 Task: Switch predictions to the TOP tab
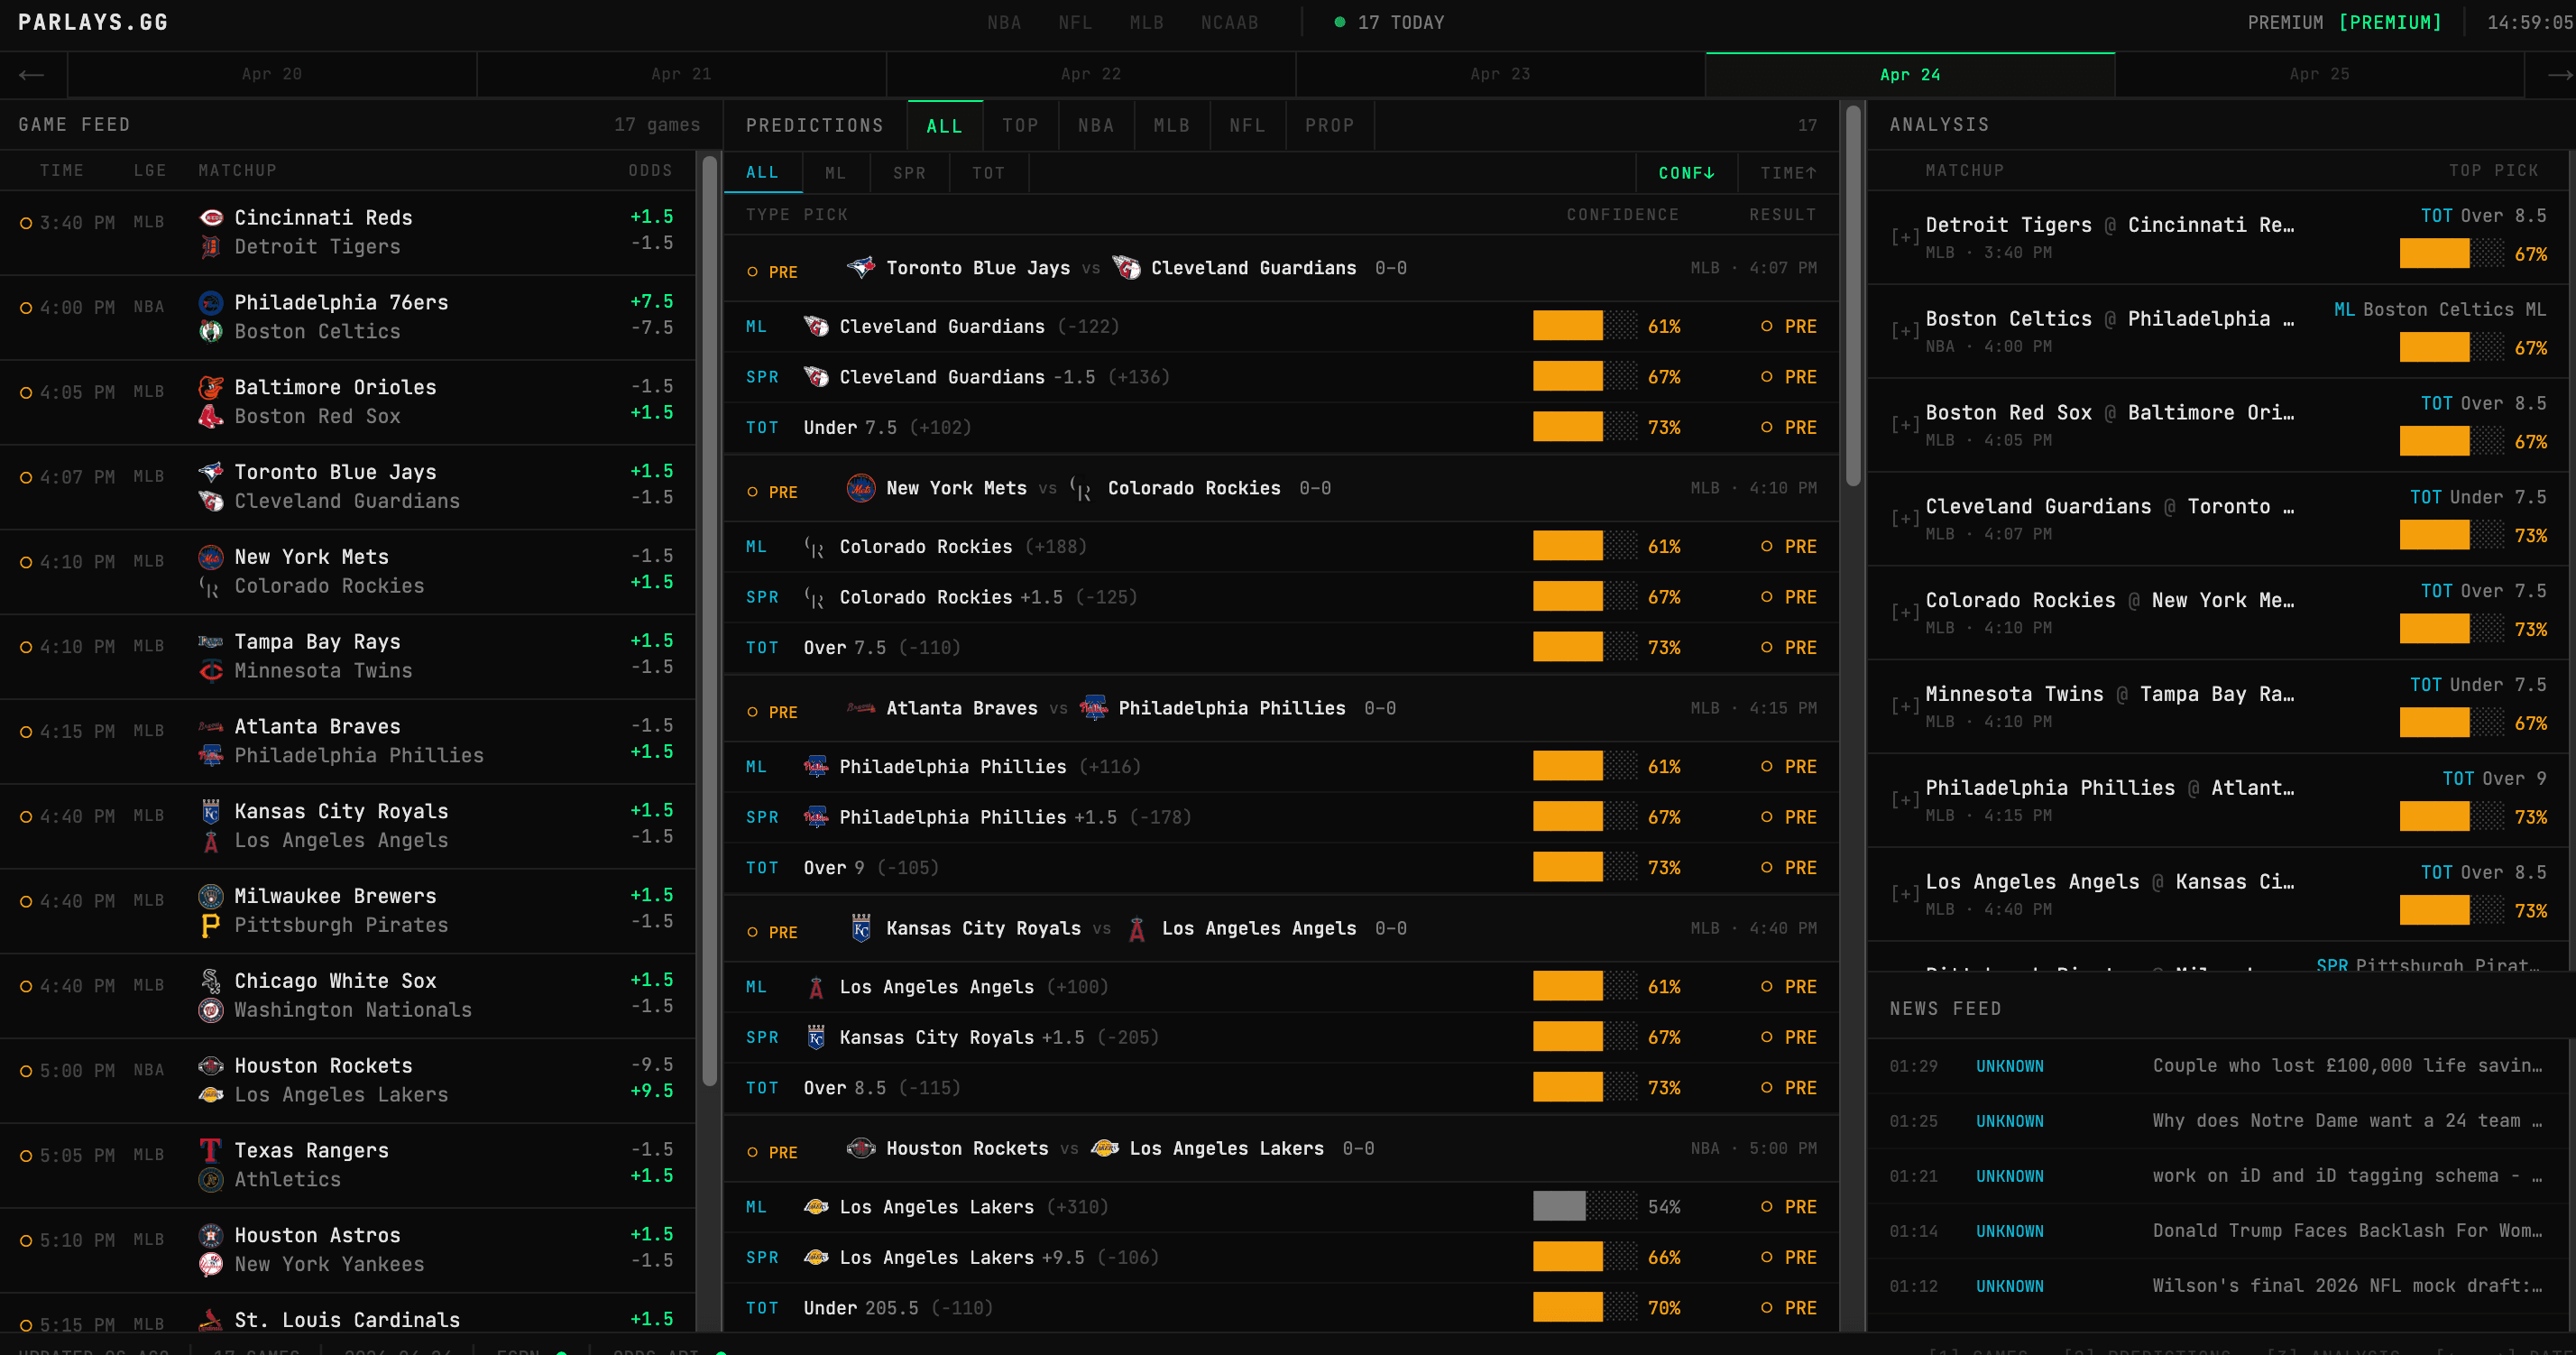point(1020,126)
